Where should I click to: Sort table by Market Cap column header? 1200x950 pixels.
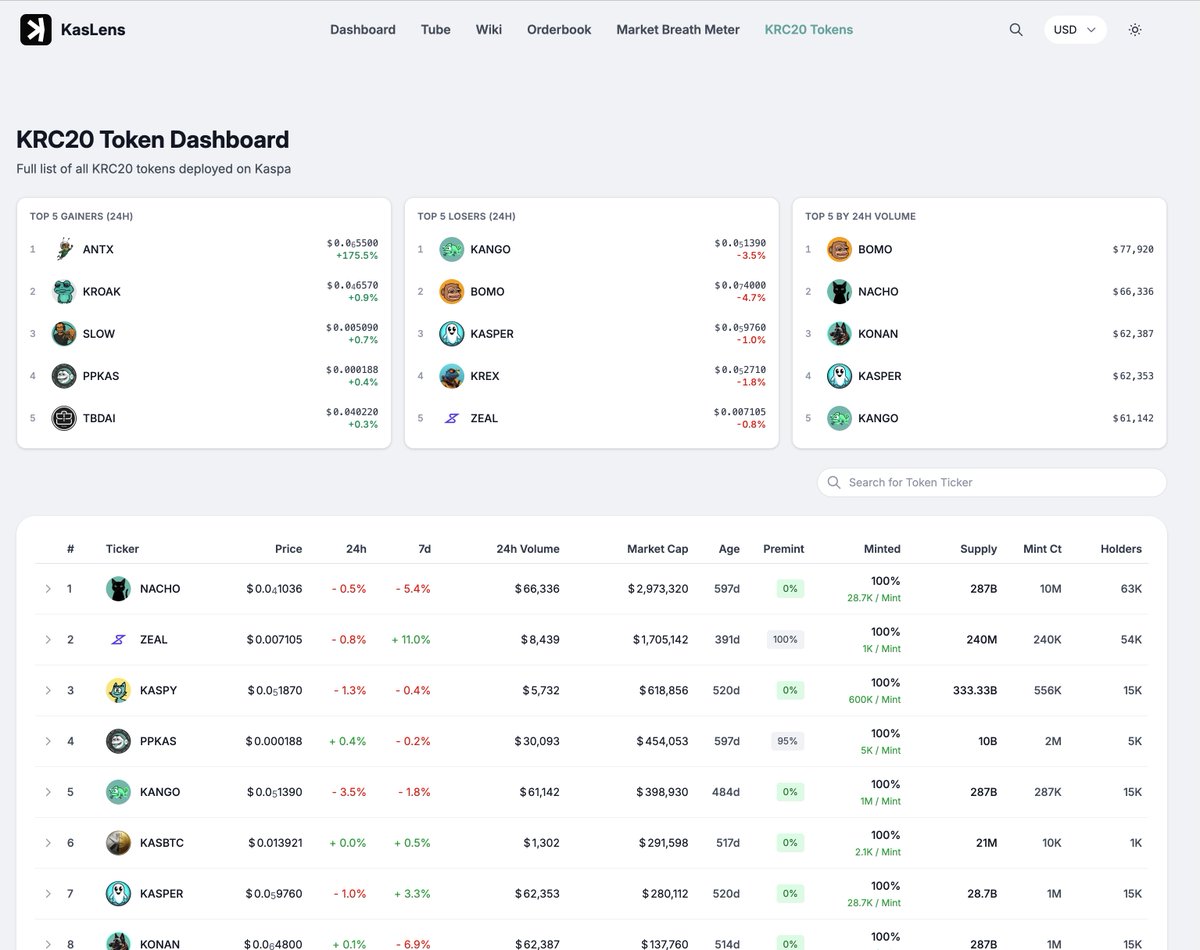click(657, 549)
